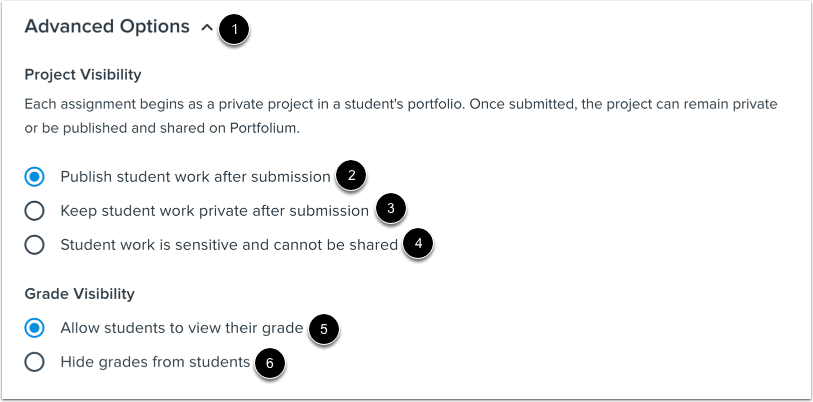Image resolution: width=813 pixels, height=402 pixels.
Task: Click numbered callout badge 4
Action: (x=419, y=243)
